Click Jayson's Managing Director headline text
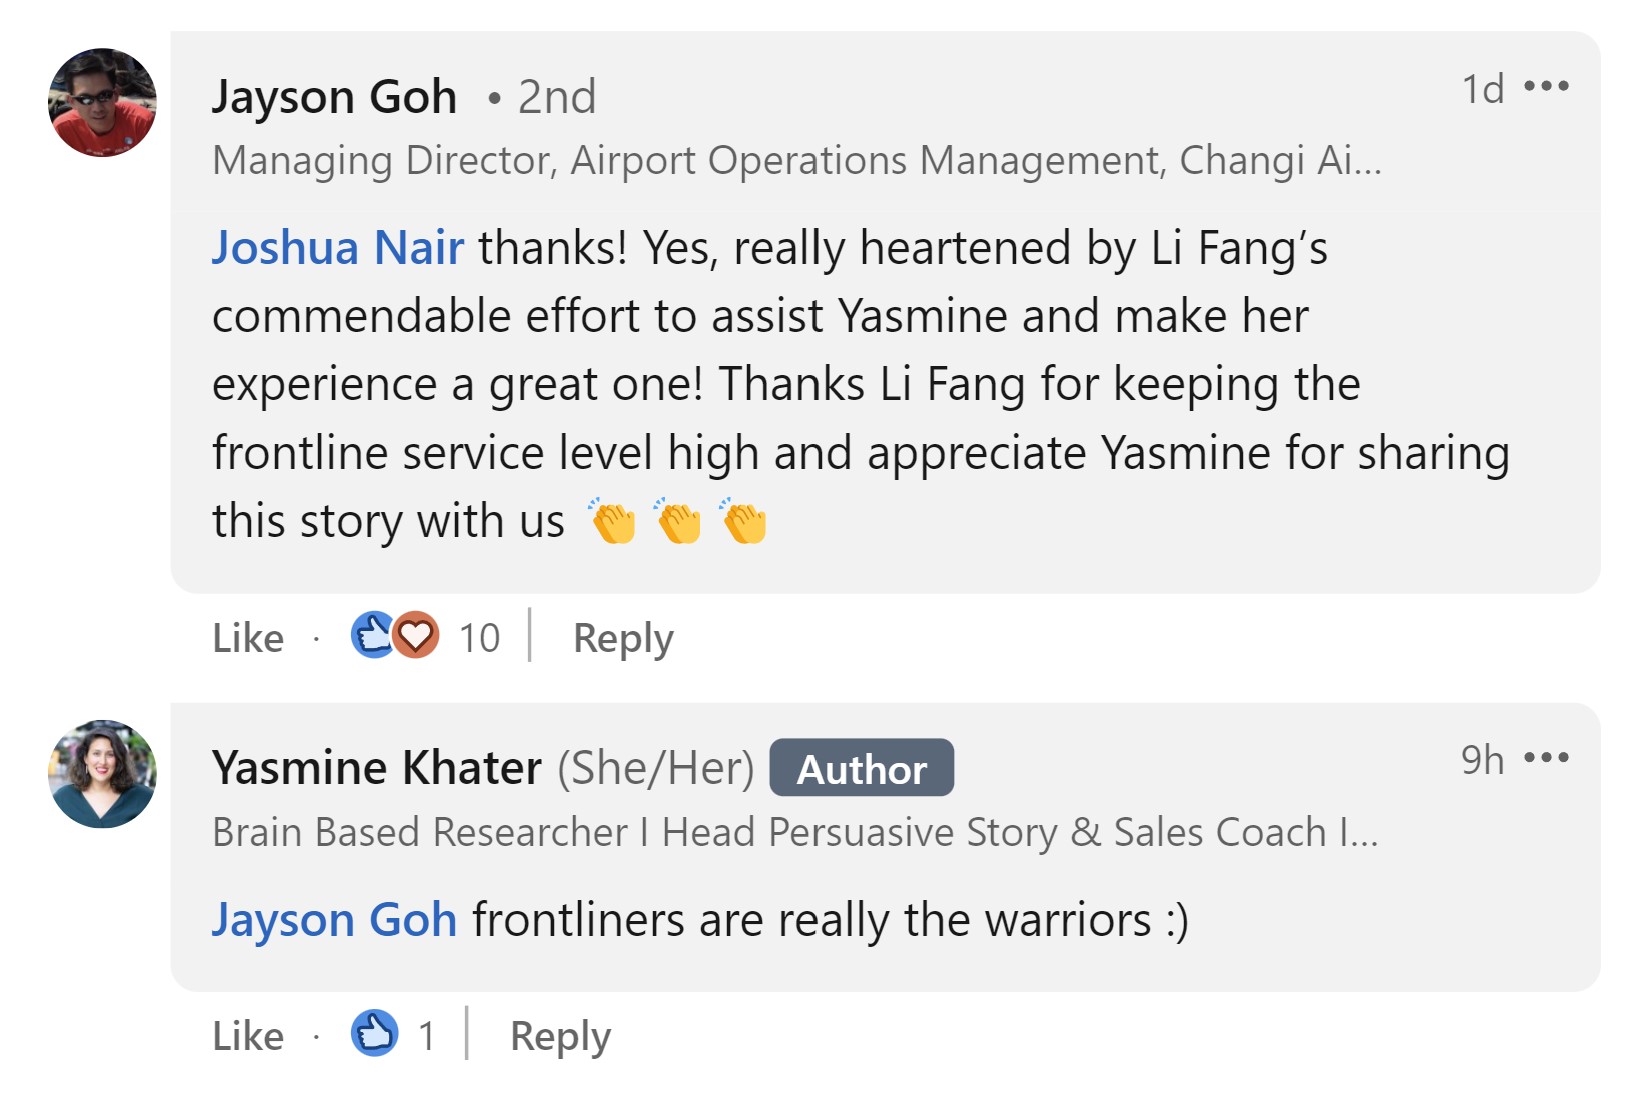 [x=796, y=160]
